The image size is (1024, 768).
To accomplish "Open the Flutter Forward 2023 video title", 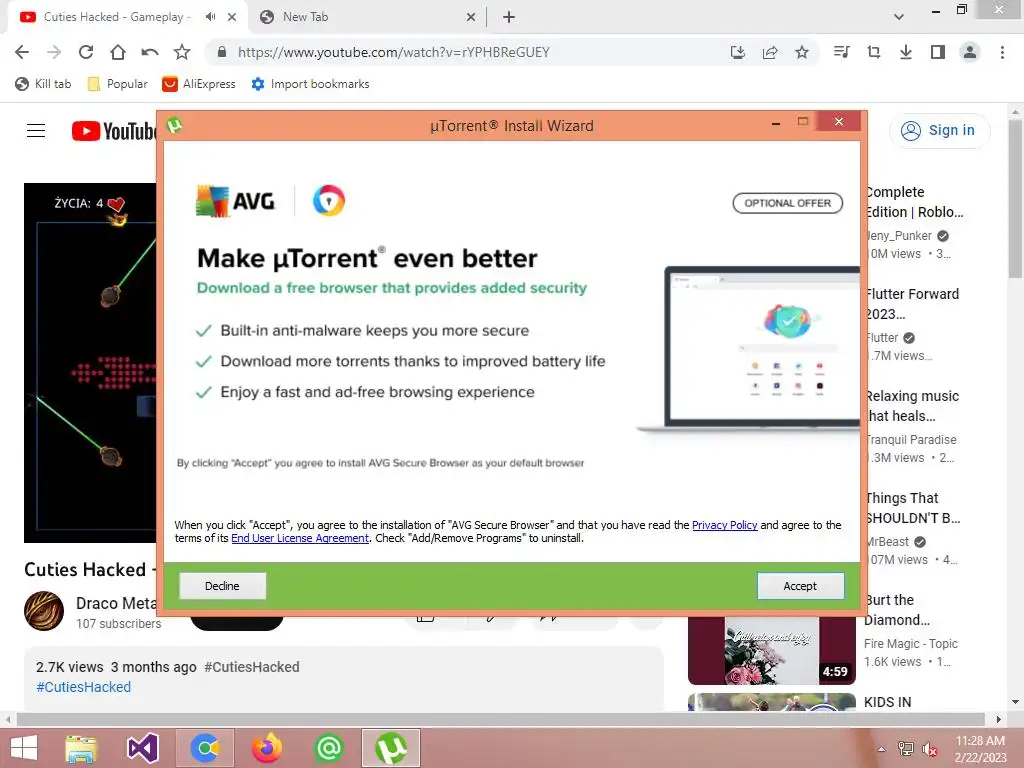I will coord(912,304).
